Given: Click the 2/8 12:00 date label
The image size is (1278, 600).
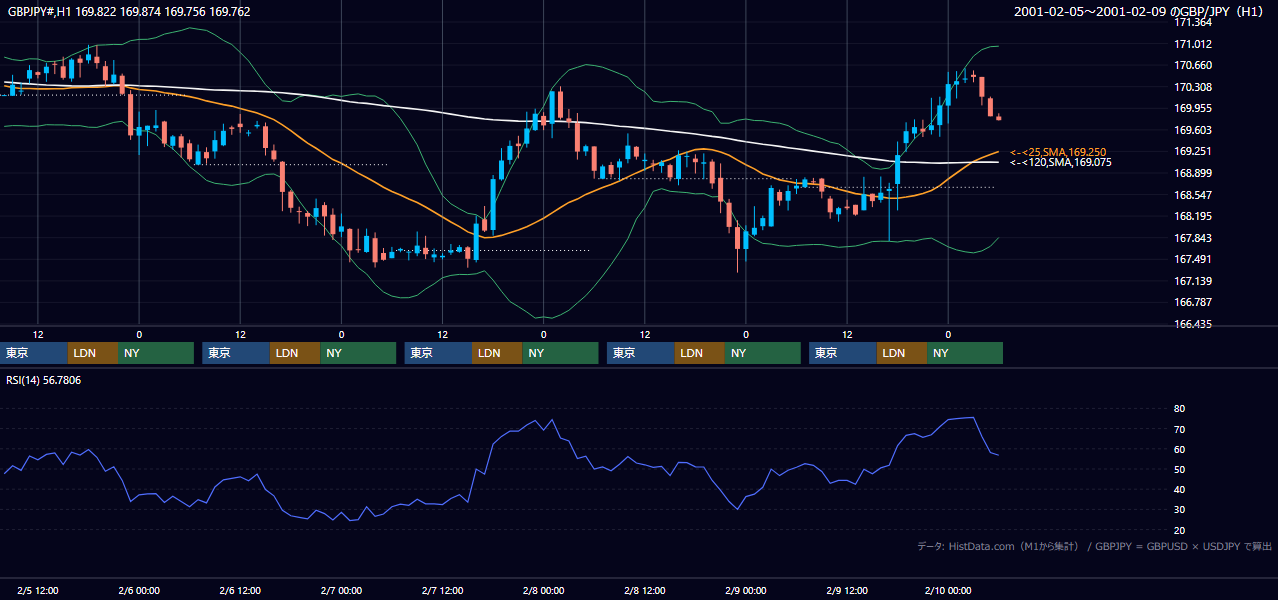Looking at the screenshot, I should (x=644, y=590).
